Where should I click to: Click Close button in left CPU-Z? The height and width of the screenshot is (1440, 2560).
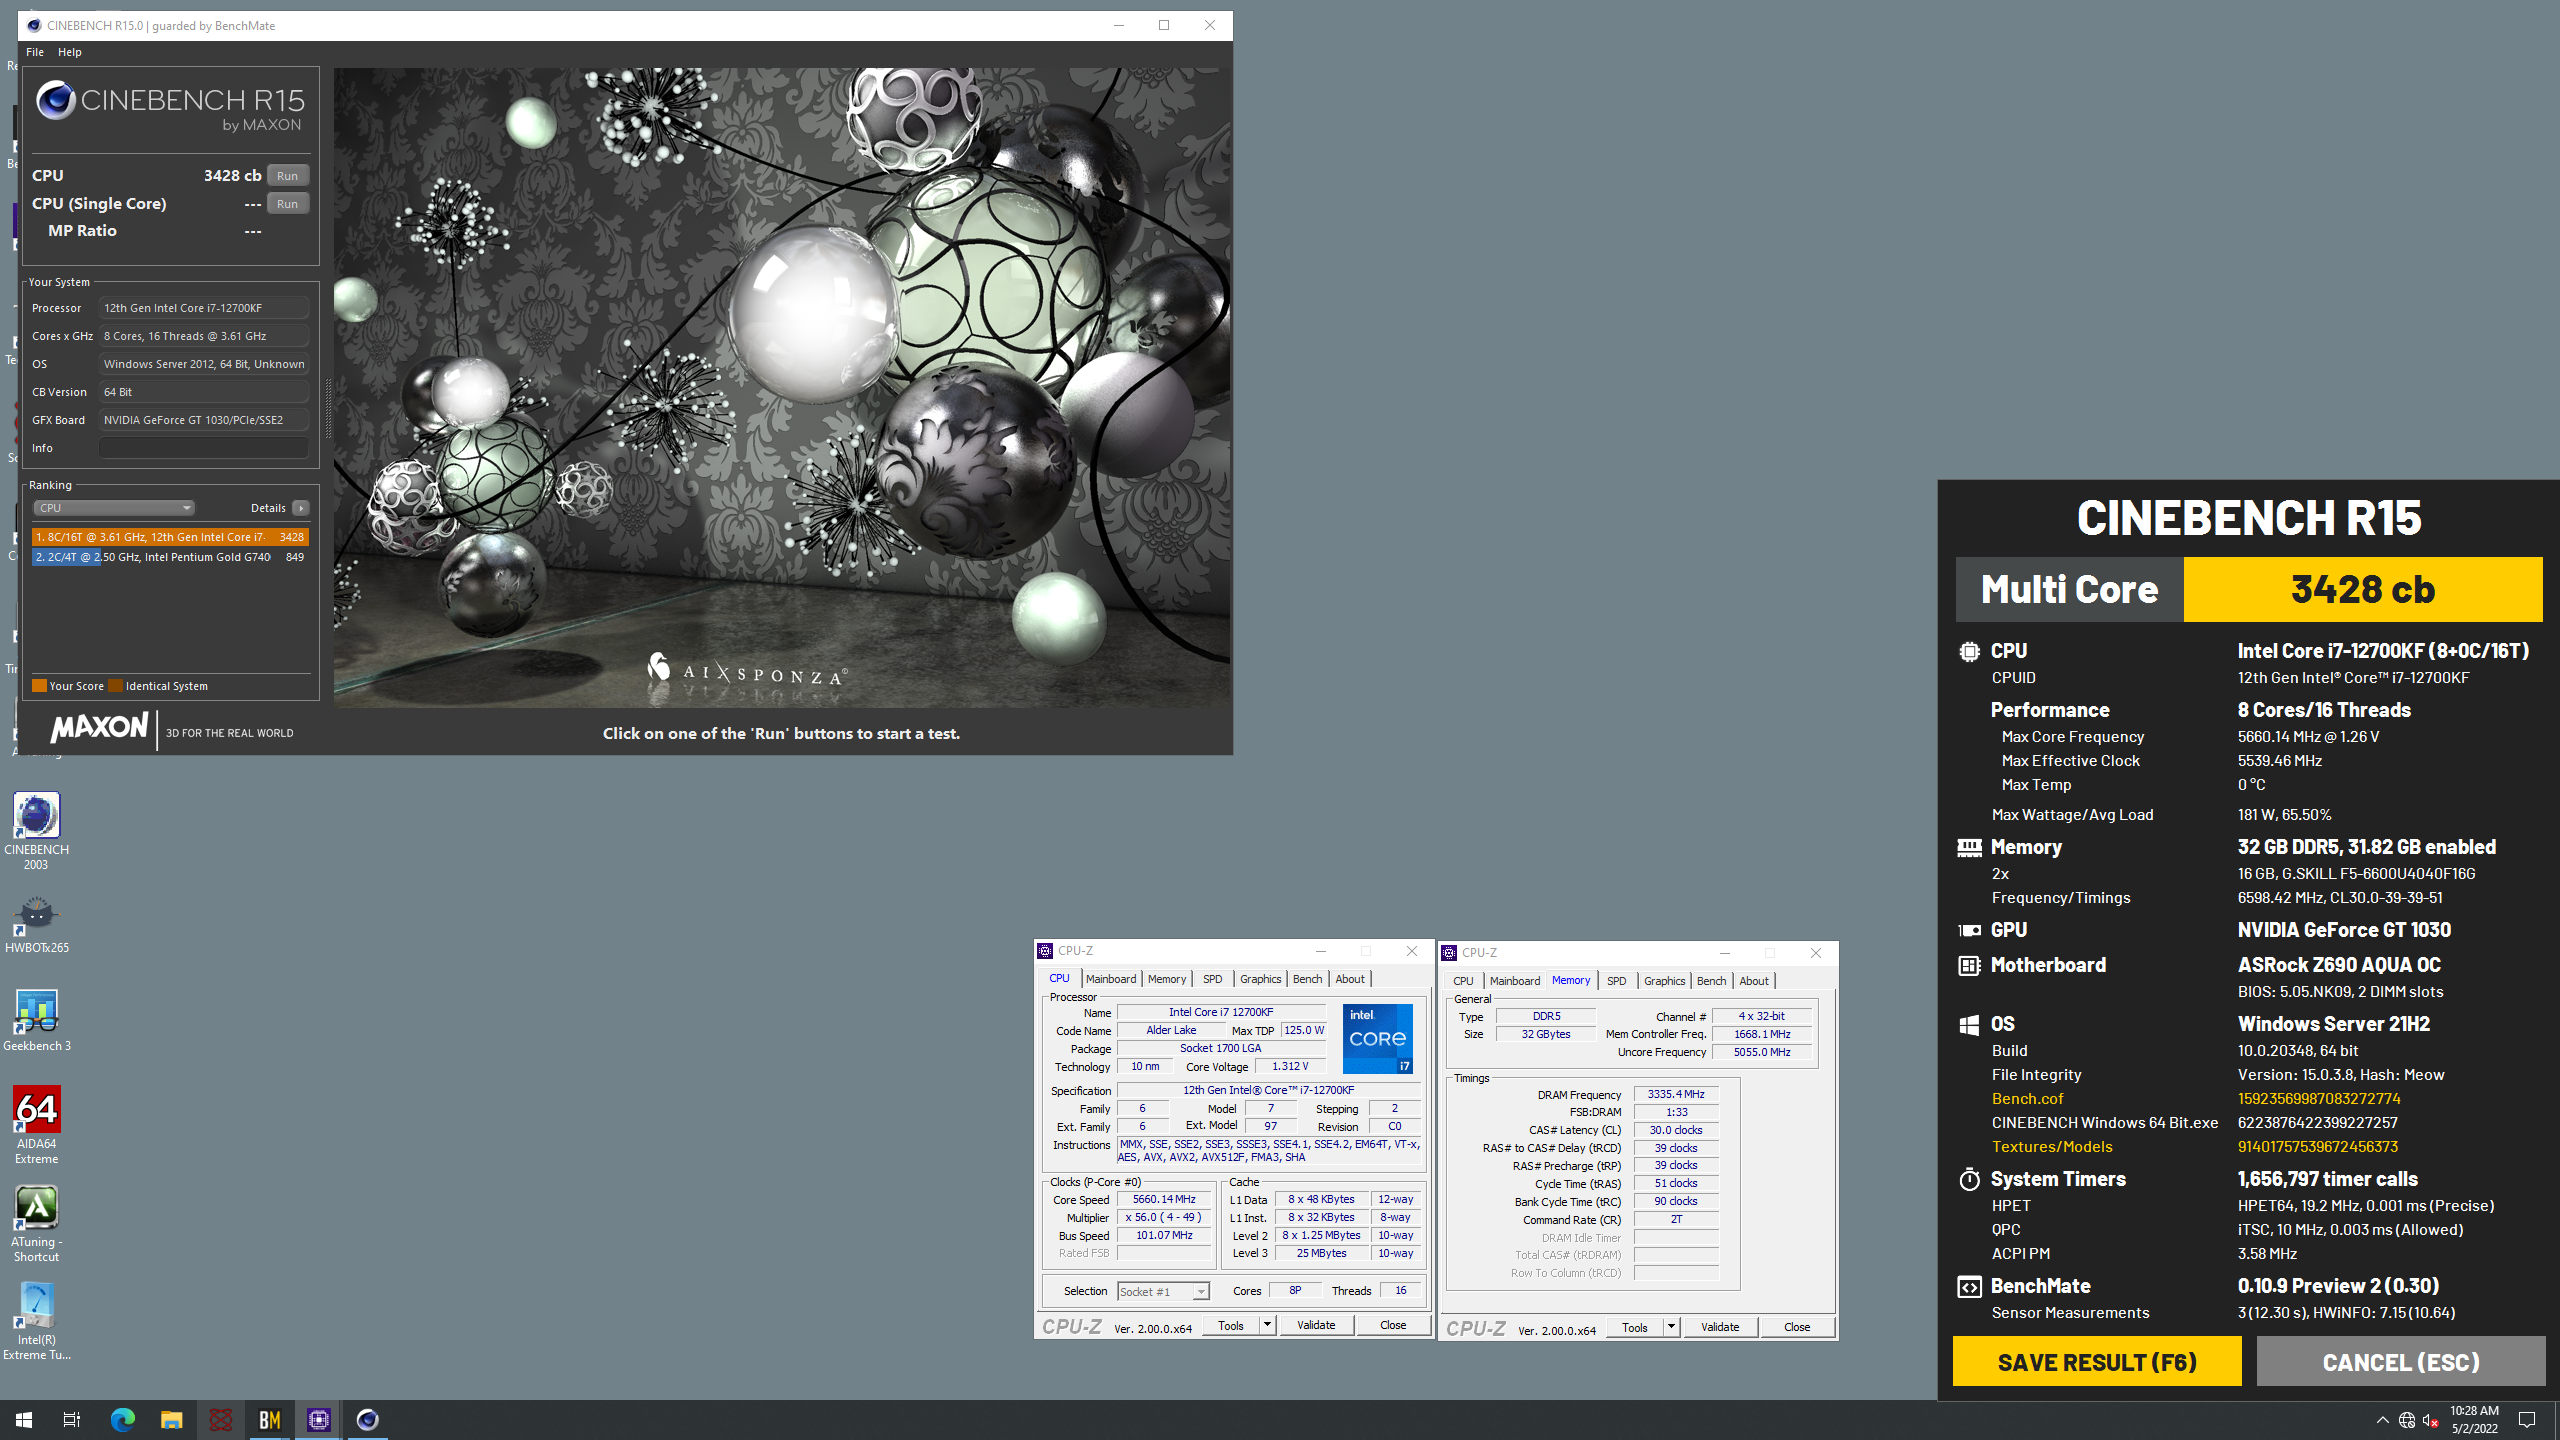pyautogui.click(x=1393, y=1326)
